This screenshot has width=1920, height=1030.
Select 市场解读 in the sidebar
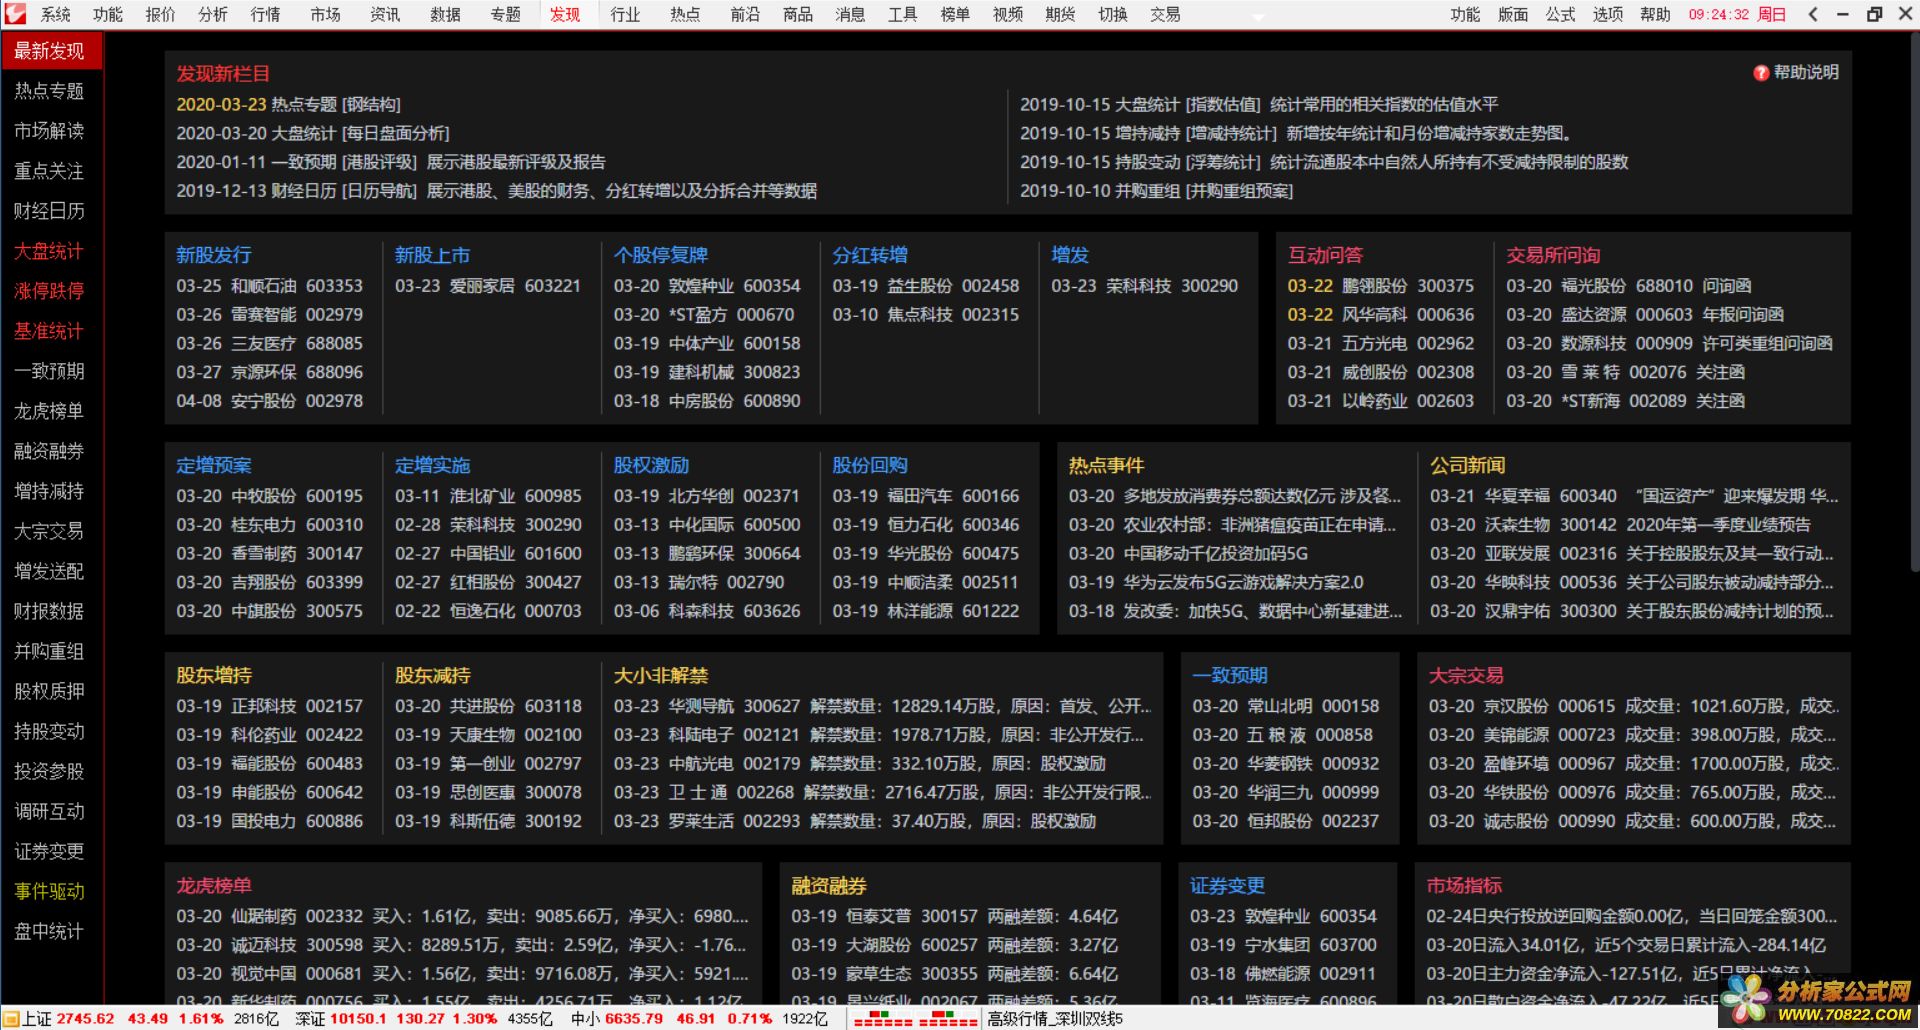[49, 131]
